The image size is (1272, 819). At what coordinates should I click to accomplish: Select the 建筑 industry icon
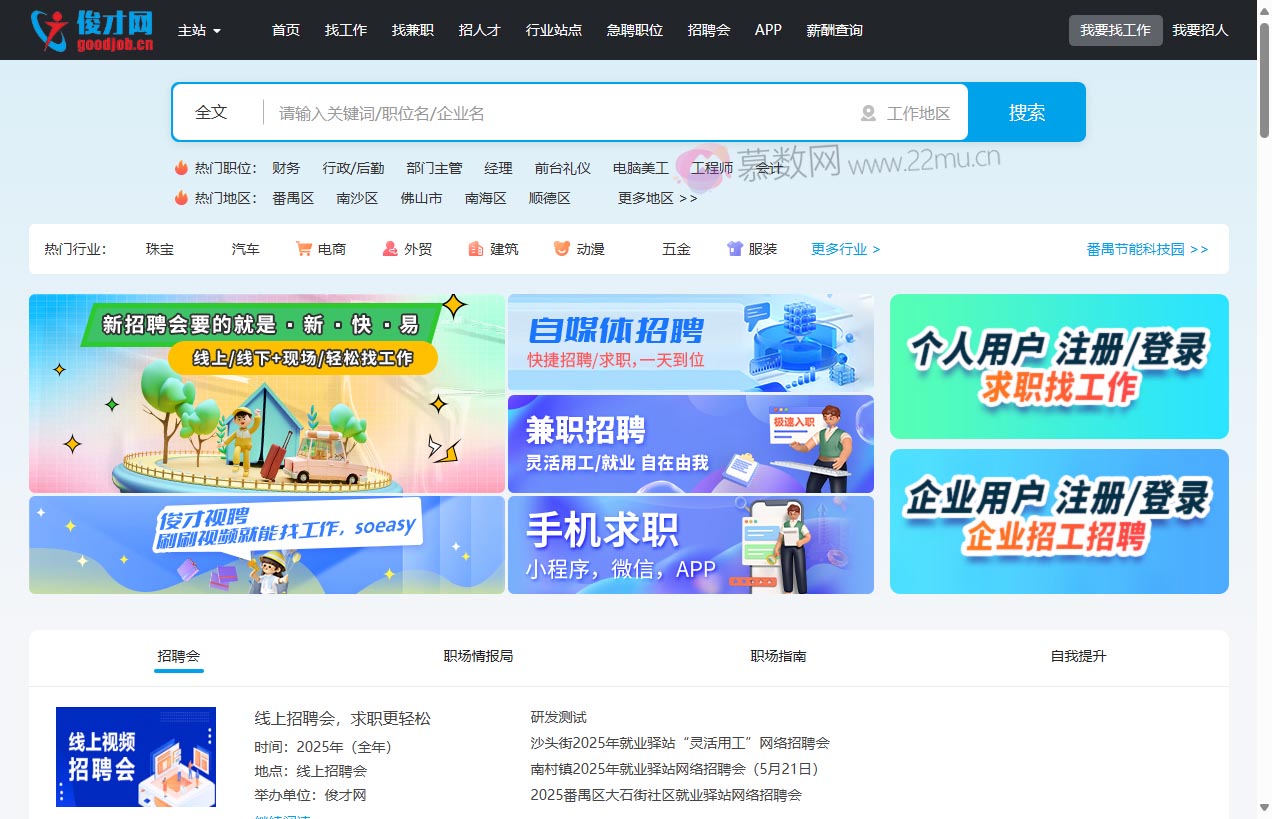[x=474, y=248]
